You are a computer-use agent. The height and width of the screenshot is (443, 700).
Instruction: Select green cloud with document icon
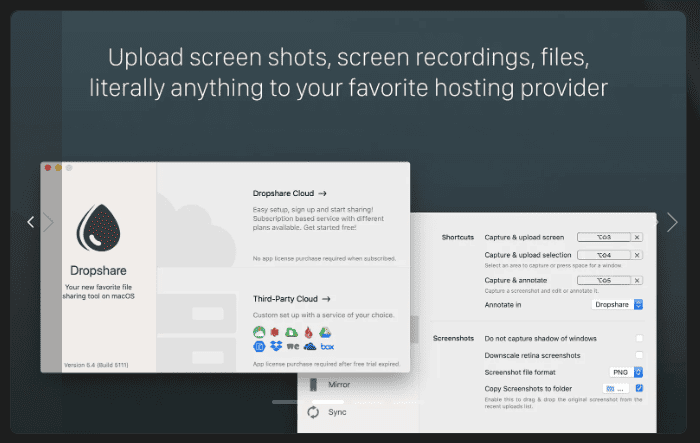[292, 332]
